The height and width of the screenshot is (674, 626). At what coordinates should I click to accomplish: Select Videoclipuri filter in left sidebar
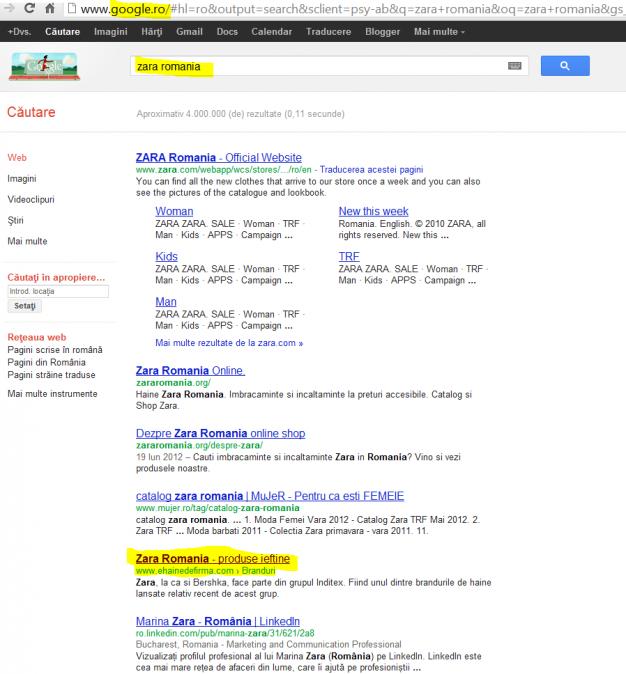point(31,199)
